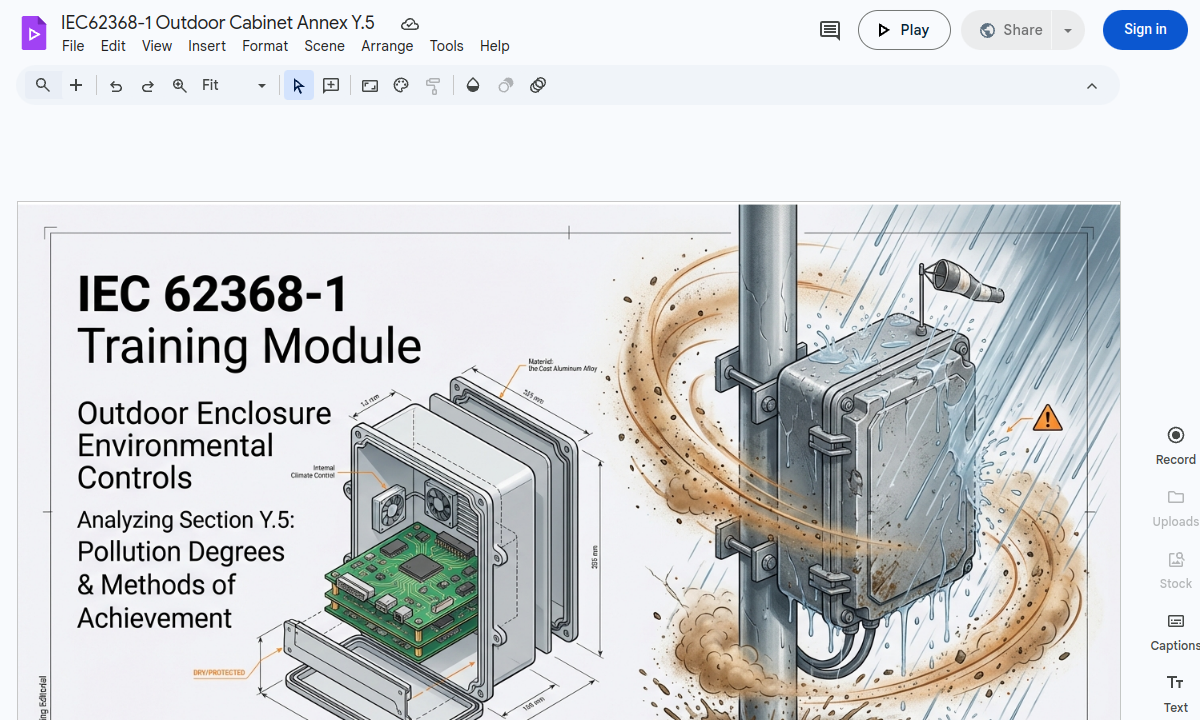Image resolution: width=1200 pixels, height=720 pixels.
Task: Open the Share options dropdown arrow
Action: click(x=1068, y=30)
